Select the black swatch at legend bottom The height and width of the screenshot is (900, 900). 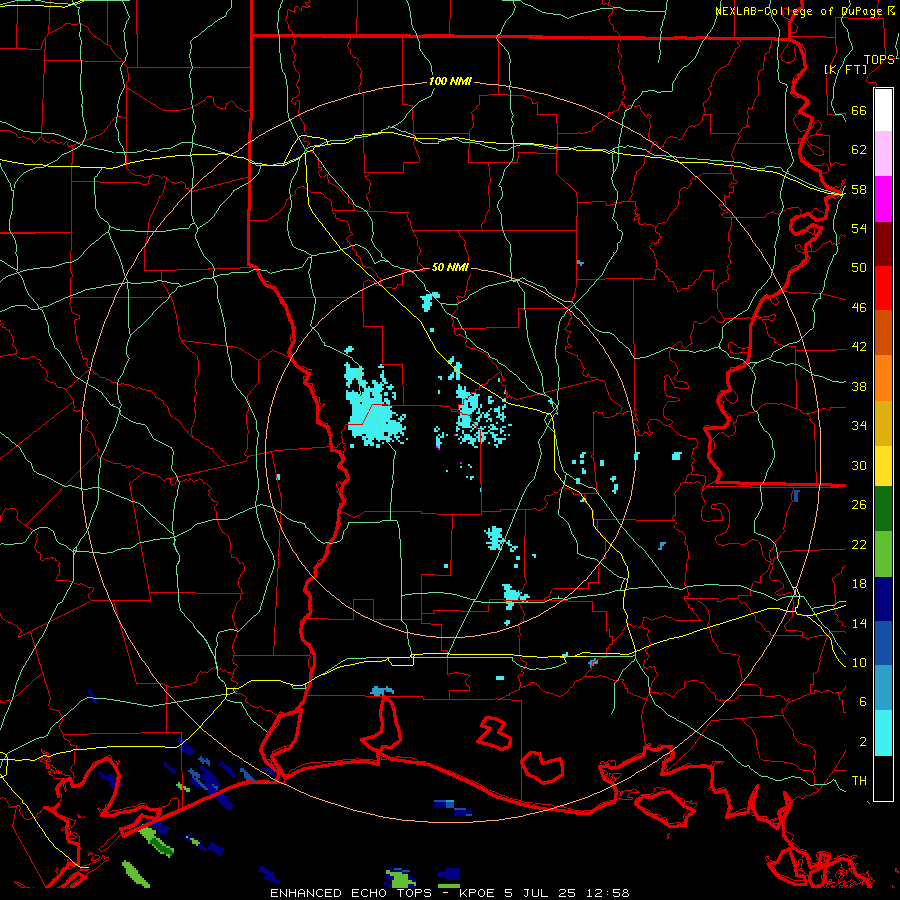(883, 778)
